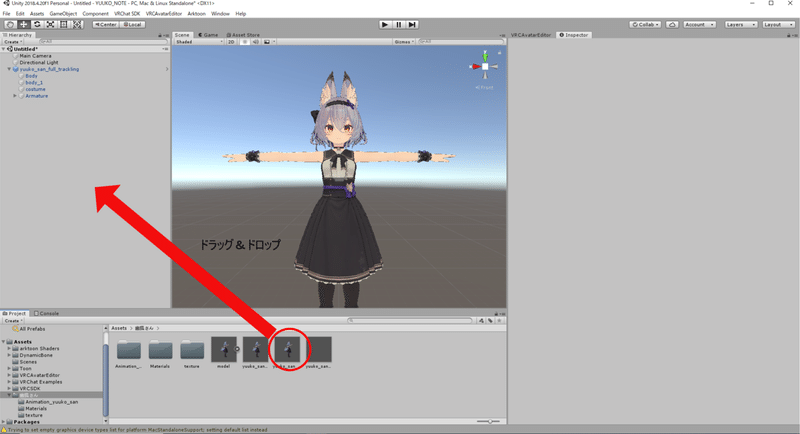Open the texture folder thumbnail

(192, 350)
